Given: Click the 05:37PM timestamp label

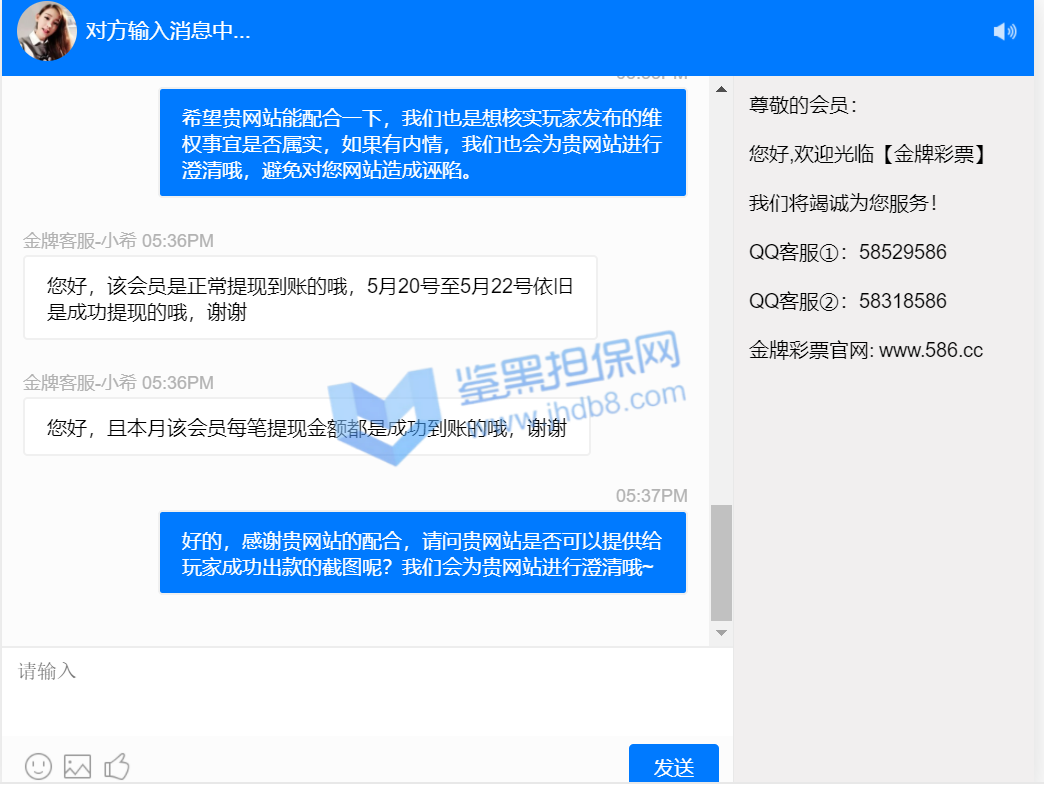Looking at the screenshot, I should pyautogui.click(x=651, y=495).
